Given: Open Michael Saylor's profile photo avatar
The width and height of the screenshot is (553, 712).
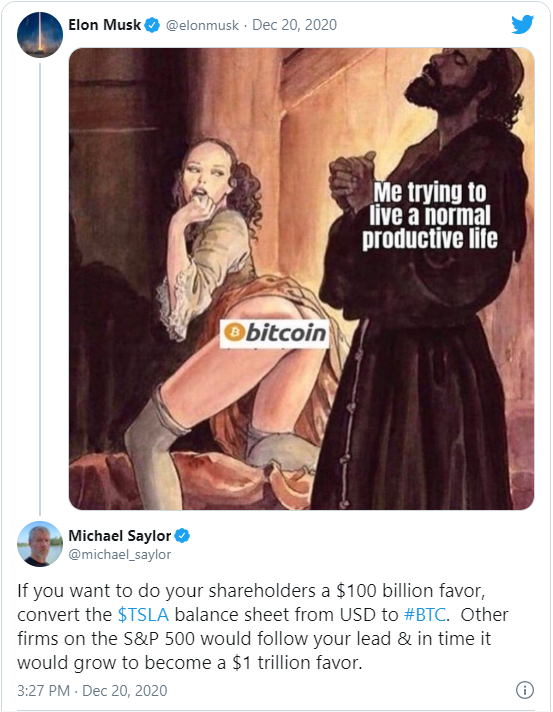Looking at the screenshot, I should (40, 544).
